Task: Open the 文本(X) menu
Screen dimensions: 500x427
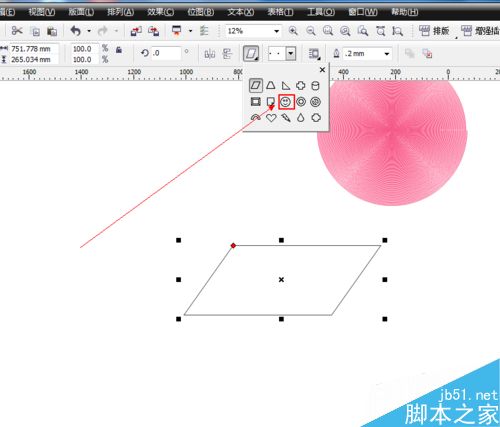Action: (240, 12)
